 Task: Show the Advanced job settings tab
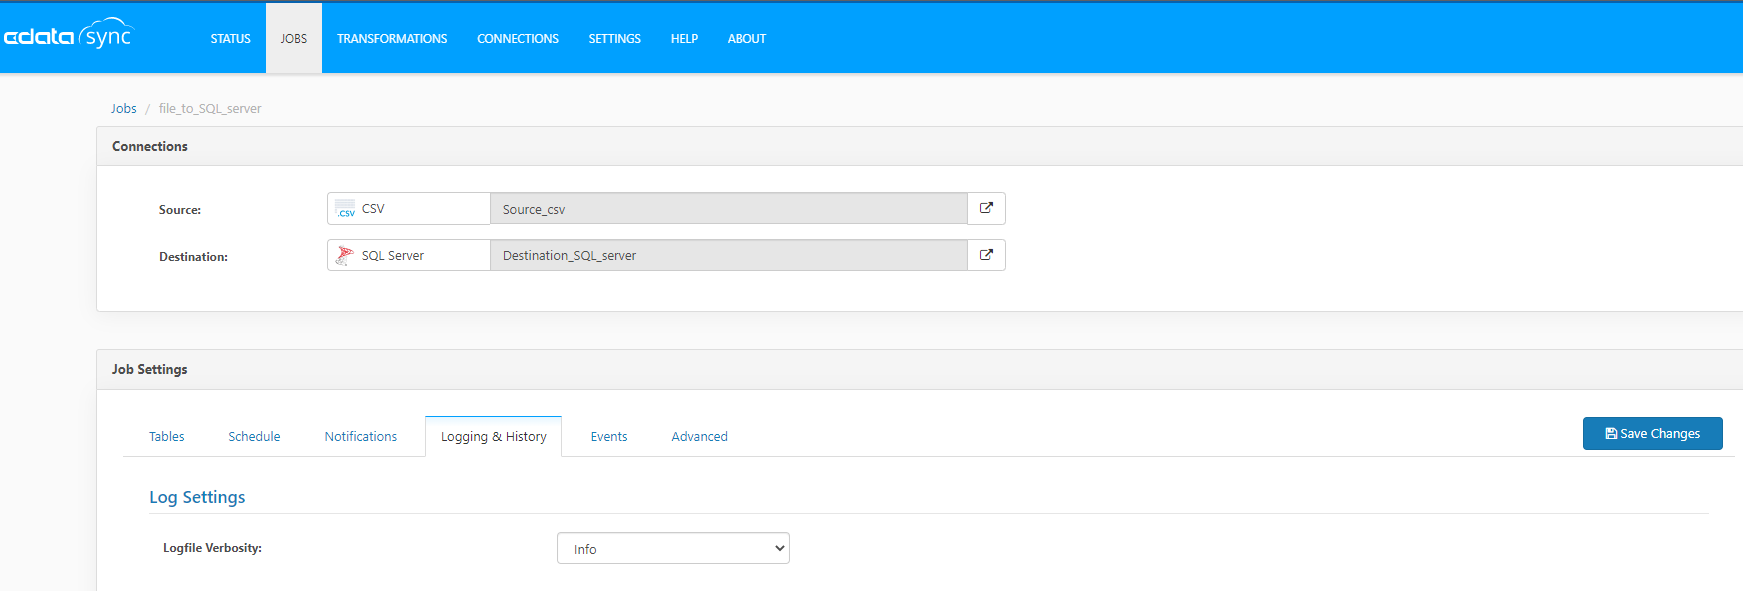click(699, 437)
